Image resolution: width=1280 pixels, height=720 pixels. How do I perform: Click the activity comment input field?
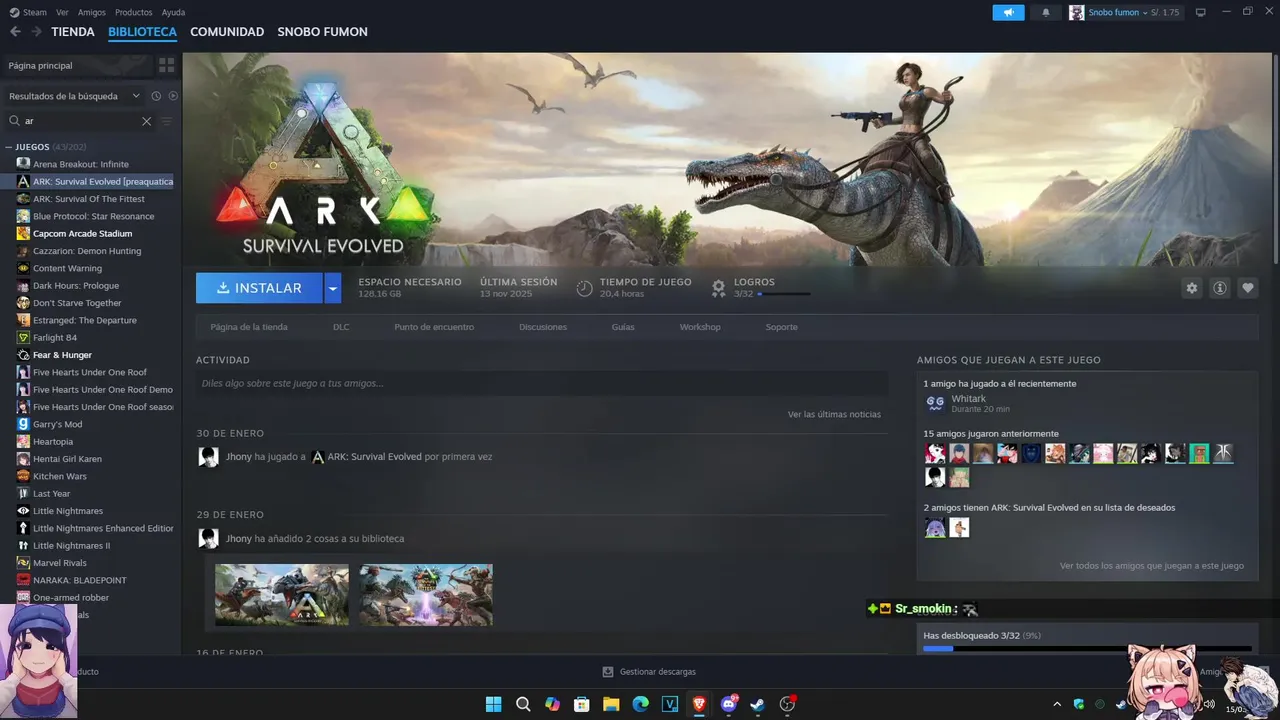tap(542, 383)
